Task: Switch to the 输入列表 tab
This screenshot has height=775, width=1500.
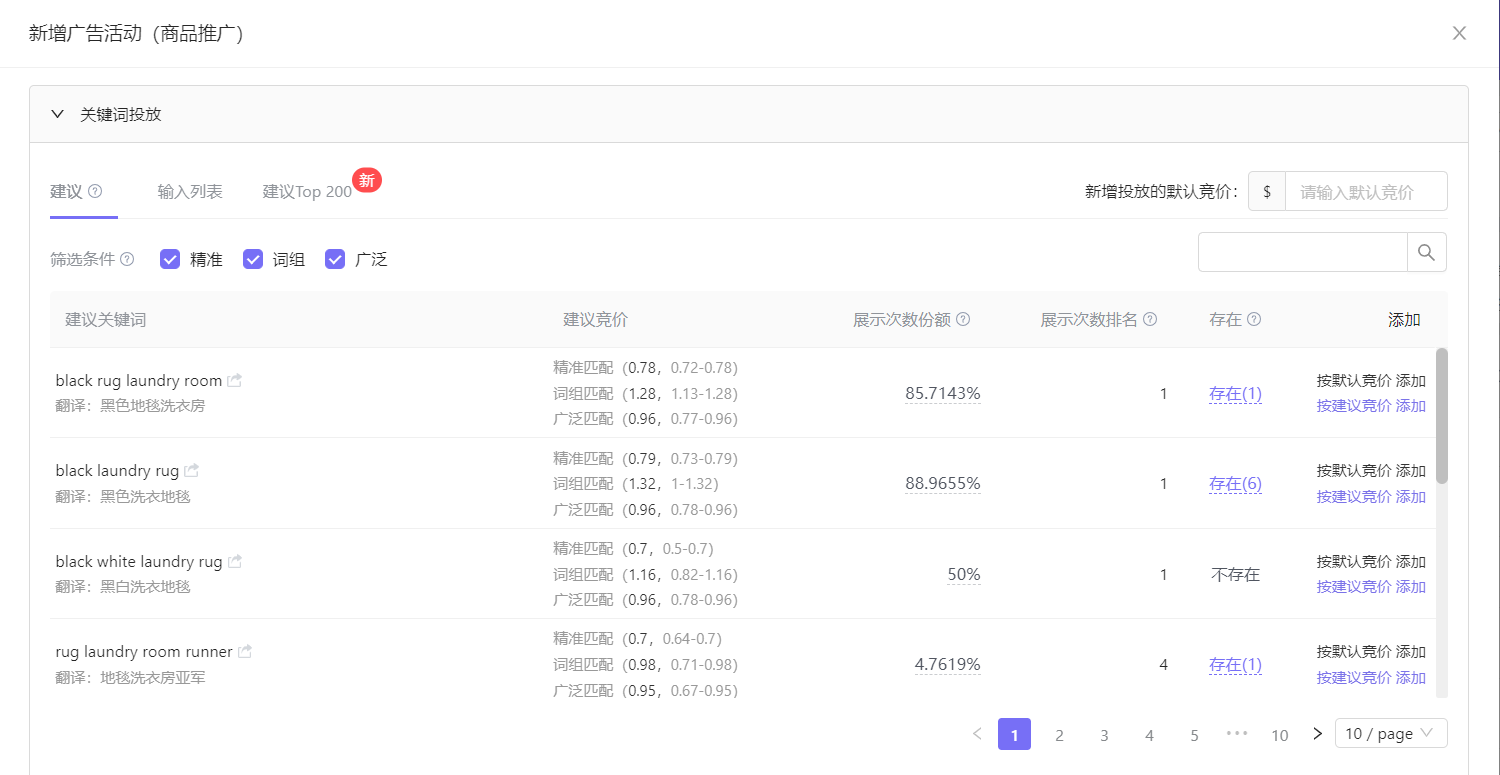Action: click(x=190, y=191)
